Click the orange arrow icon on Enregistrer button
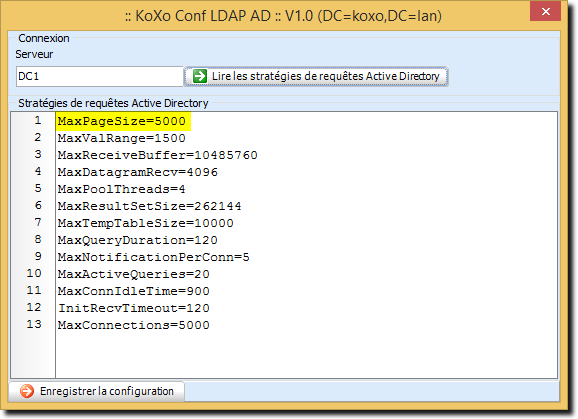The height and width of the screenshot is (419, 578). [x=27, y=391]
